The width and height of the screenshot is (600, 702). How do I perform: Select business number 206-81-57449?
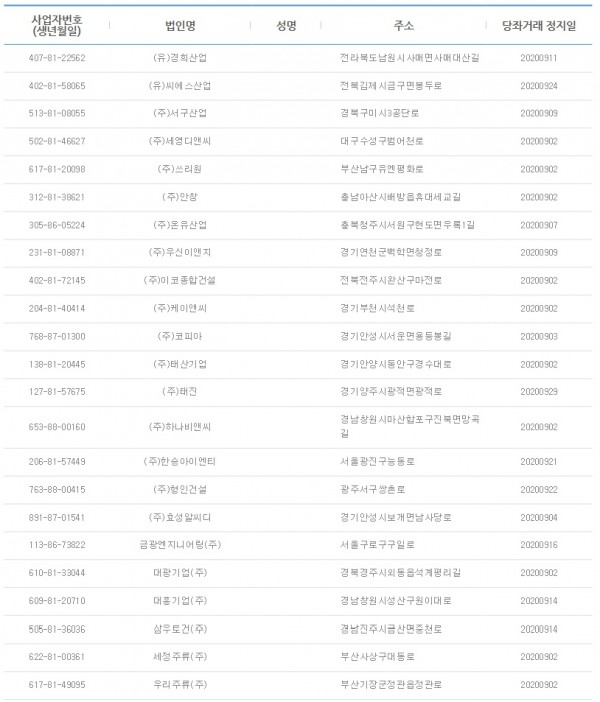point(57,461)
